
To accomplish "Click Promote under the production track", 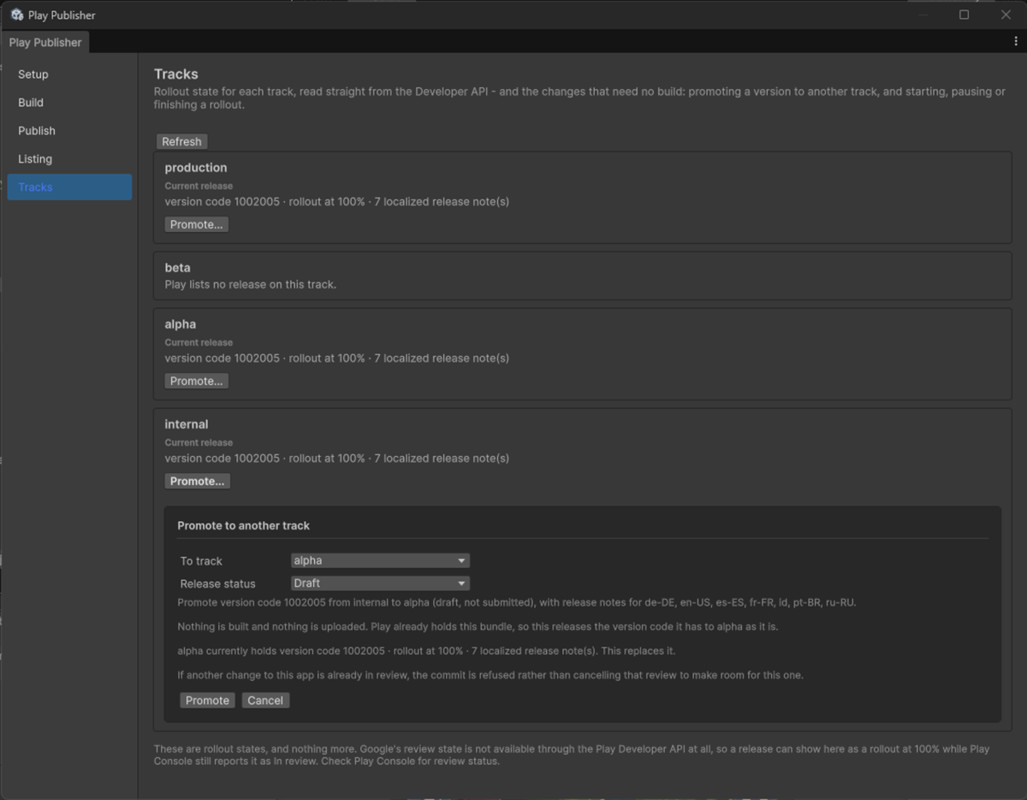I will [x=196, y=224].
